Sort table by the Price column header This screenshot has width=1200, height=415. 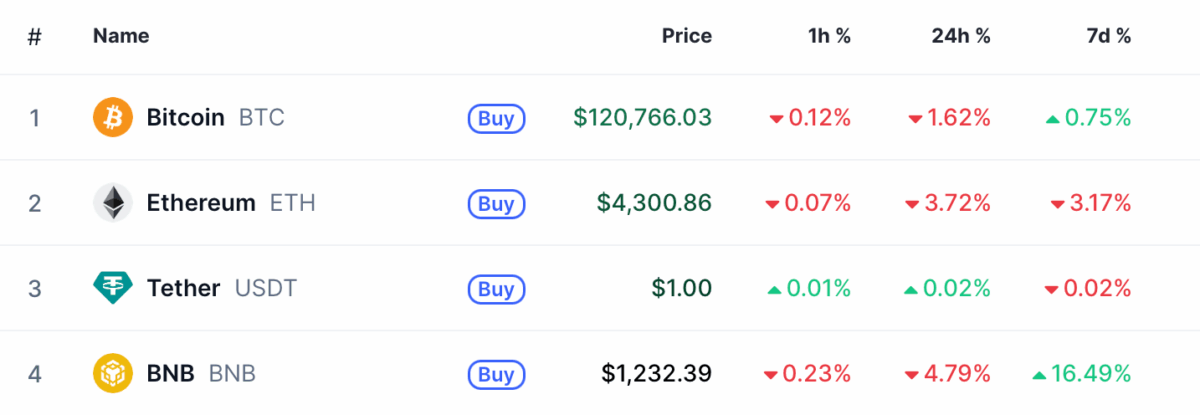coord(686,36)
